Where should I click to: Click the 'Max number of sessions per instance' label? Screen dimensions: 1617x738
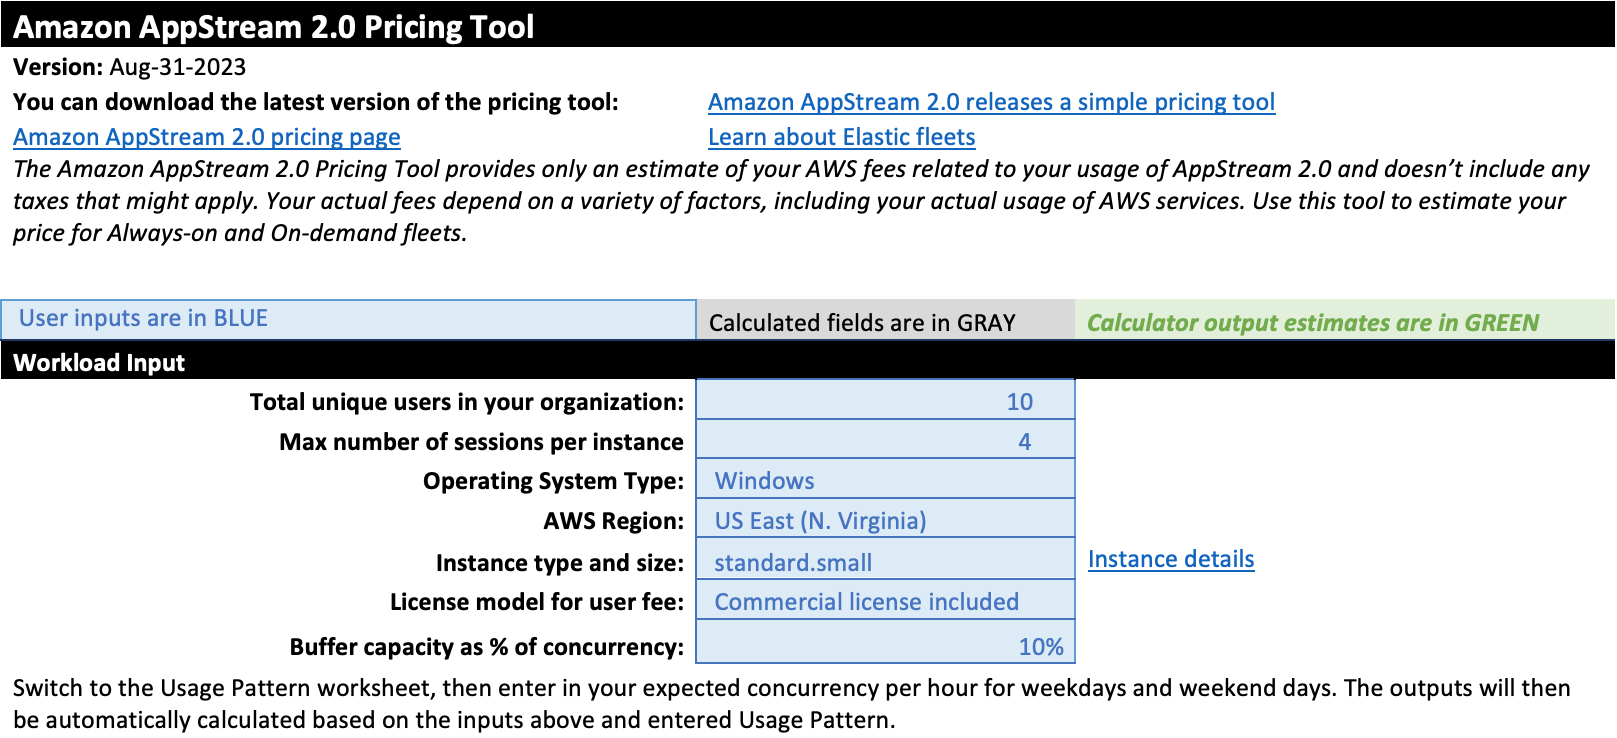(x=482, y=442)
